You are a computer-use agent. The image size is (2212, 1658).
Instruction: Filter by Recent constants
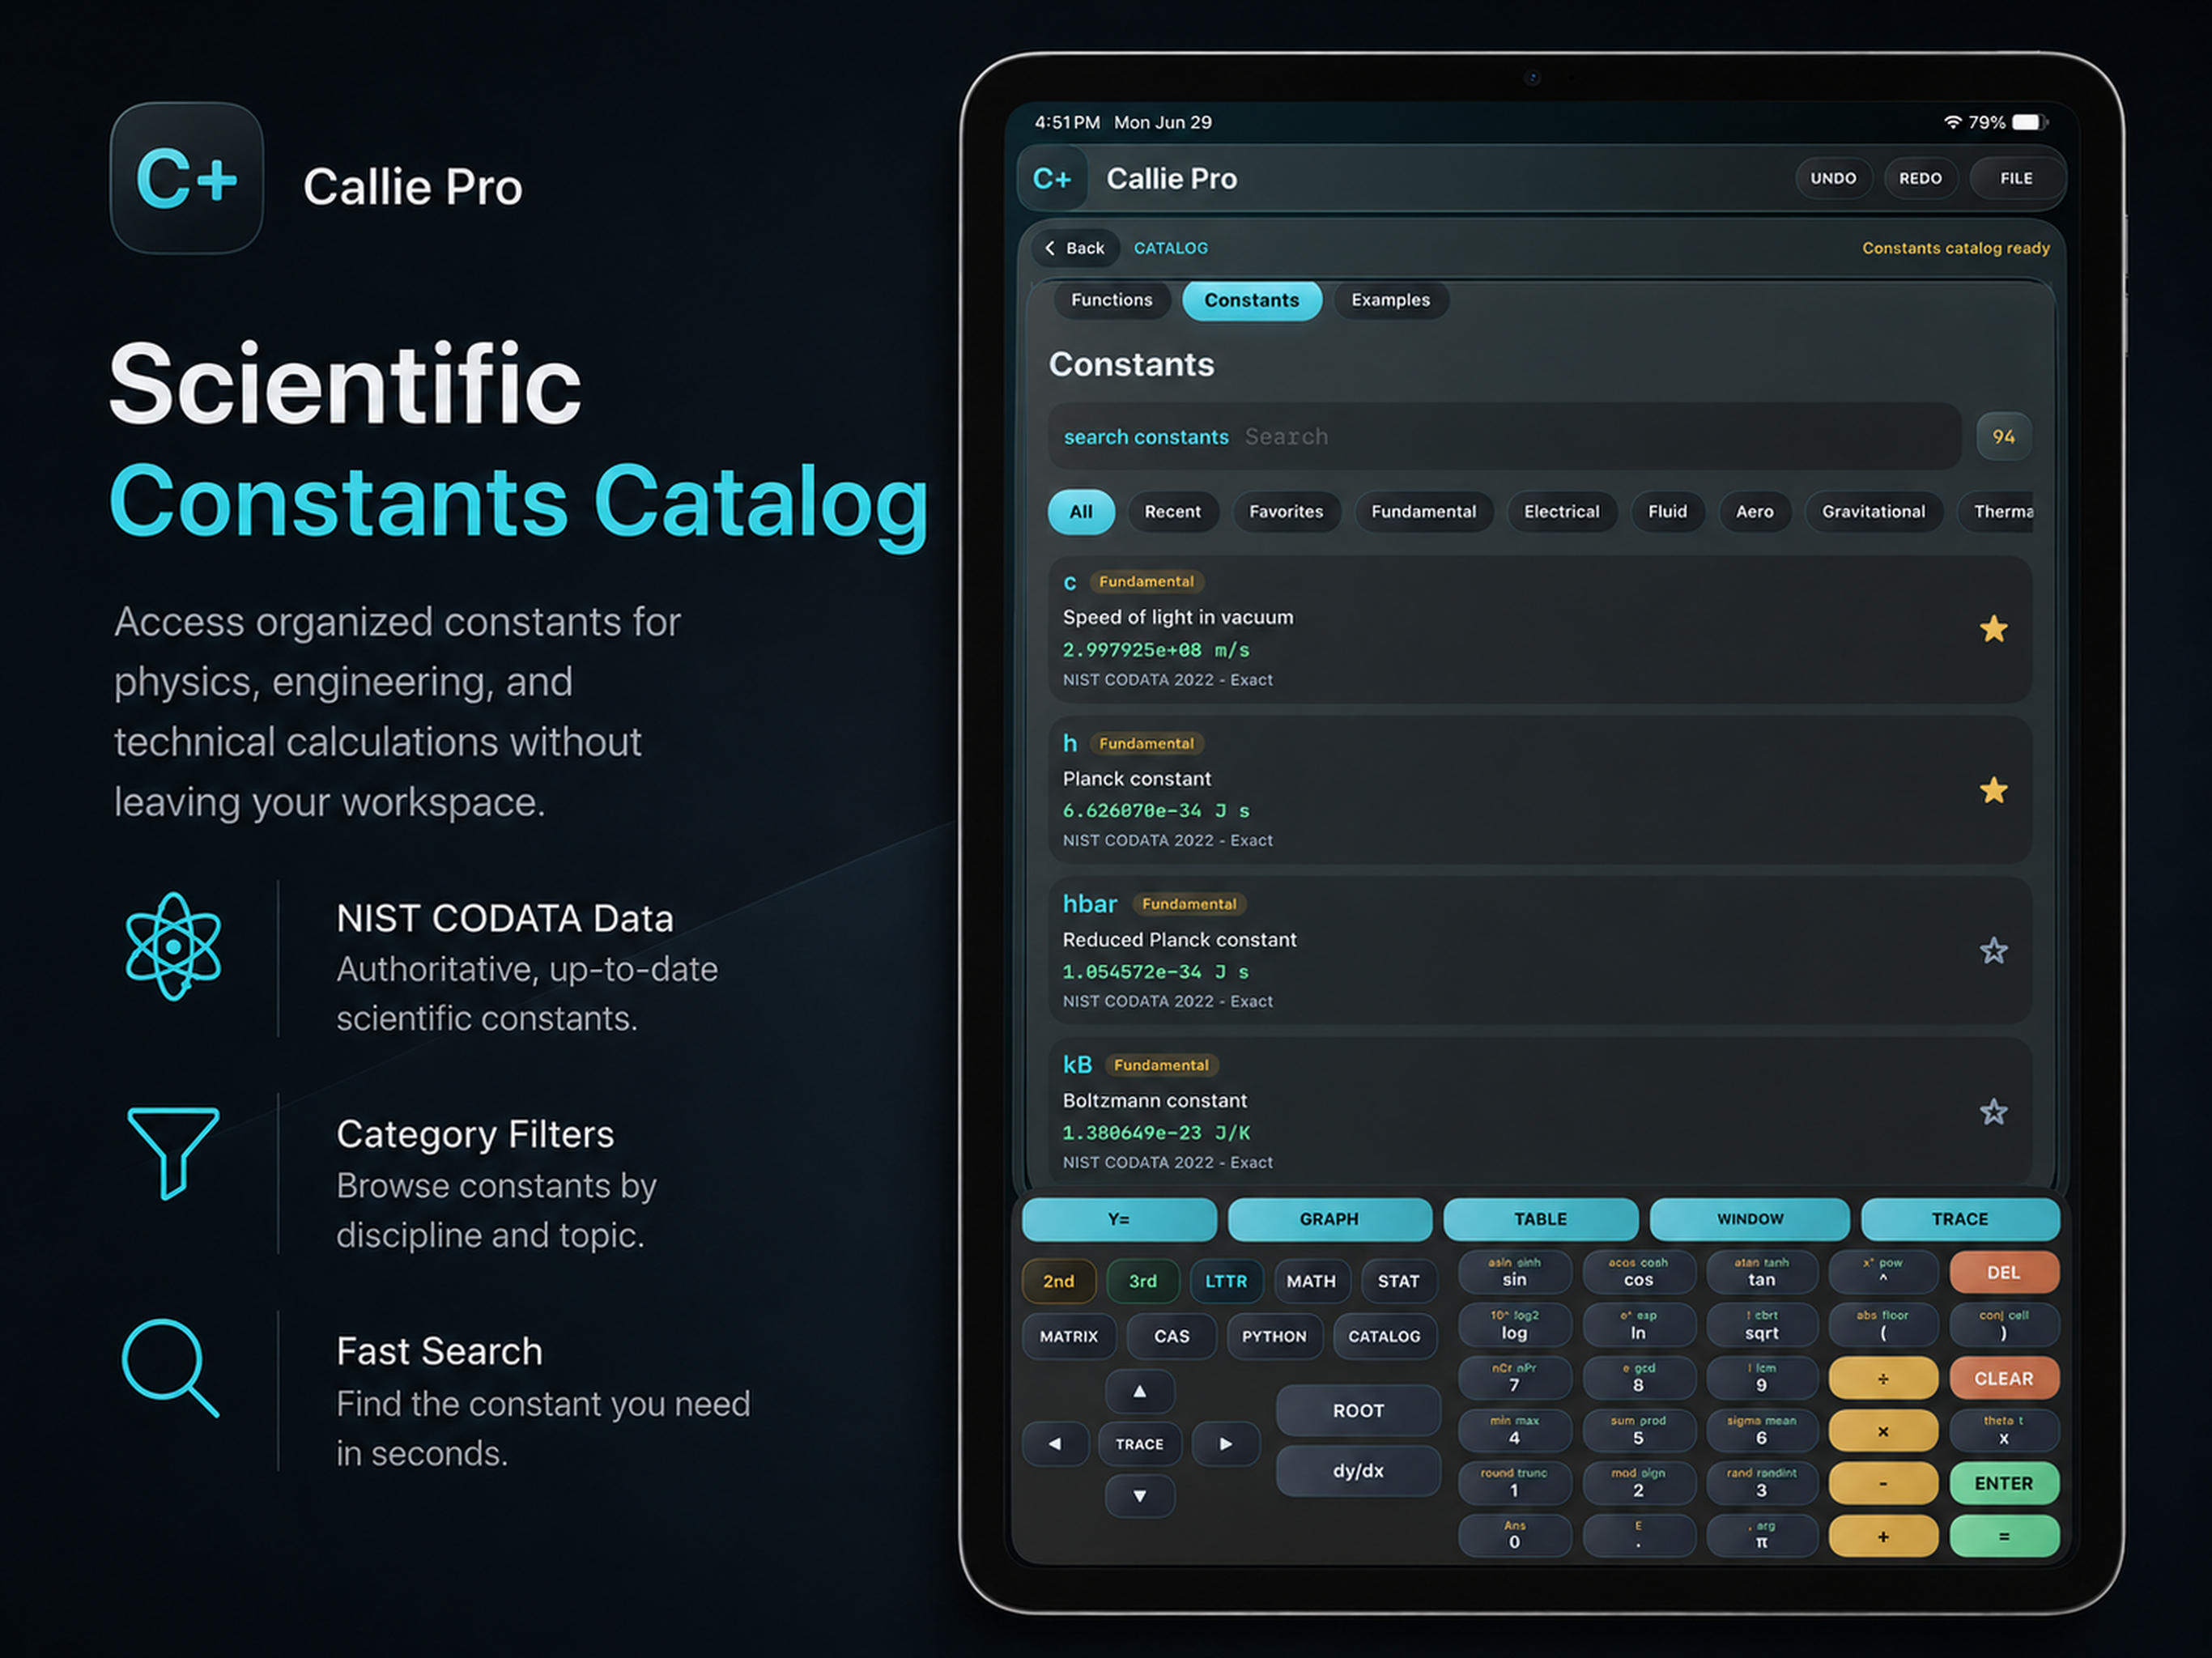click(x=1172, y=512)
